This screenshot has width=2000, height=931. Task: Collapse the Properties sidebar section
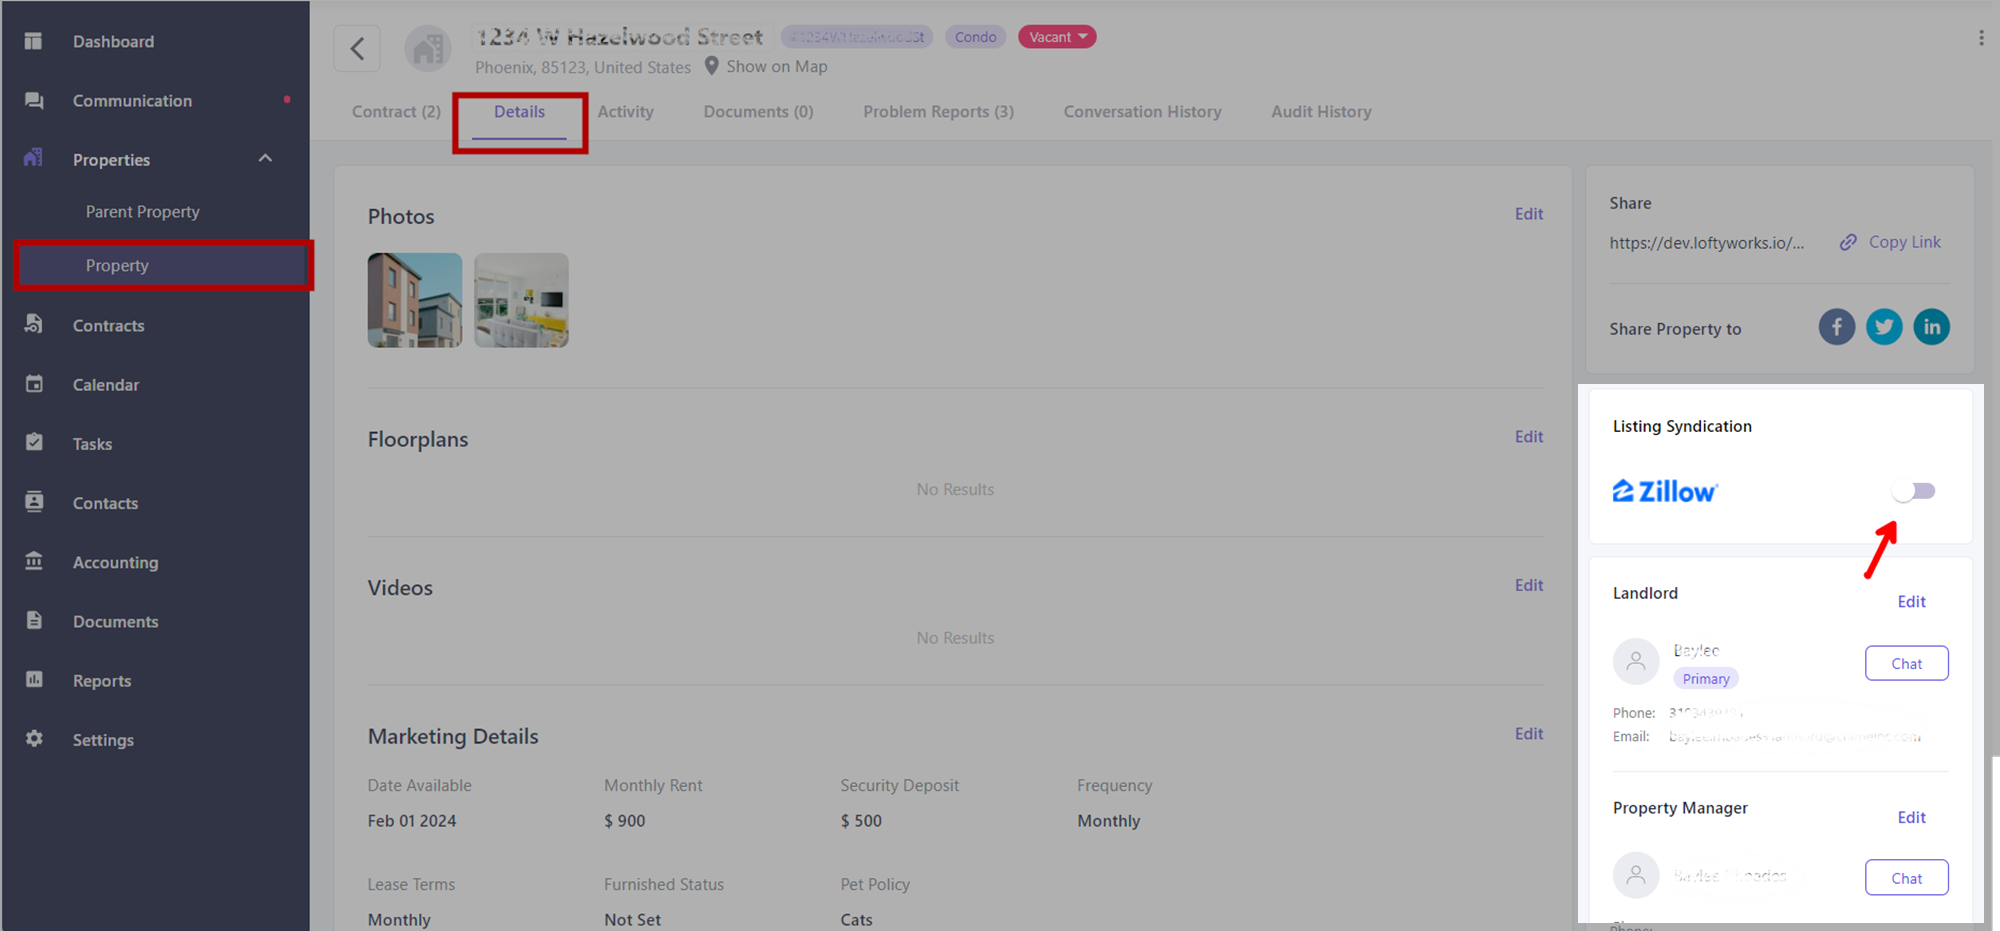pos(265,158)
